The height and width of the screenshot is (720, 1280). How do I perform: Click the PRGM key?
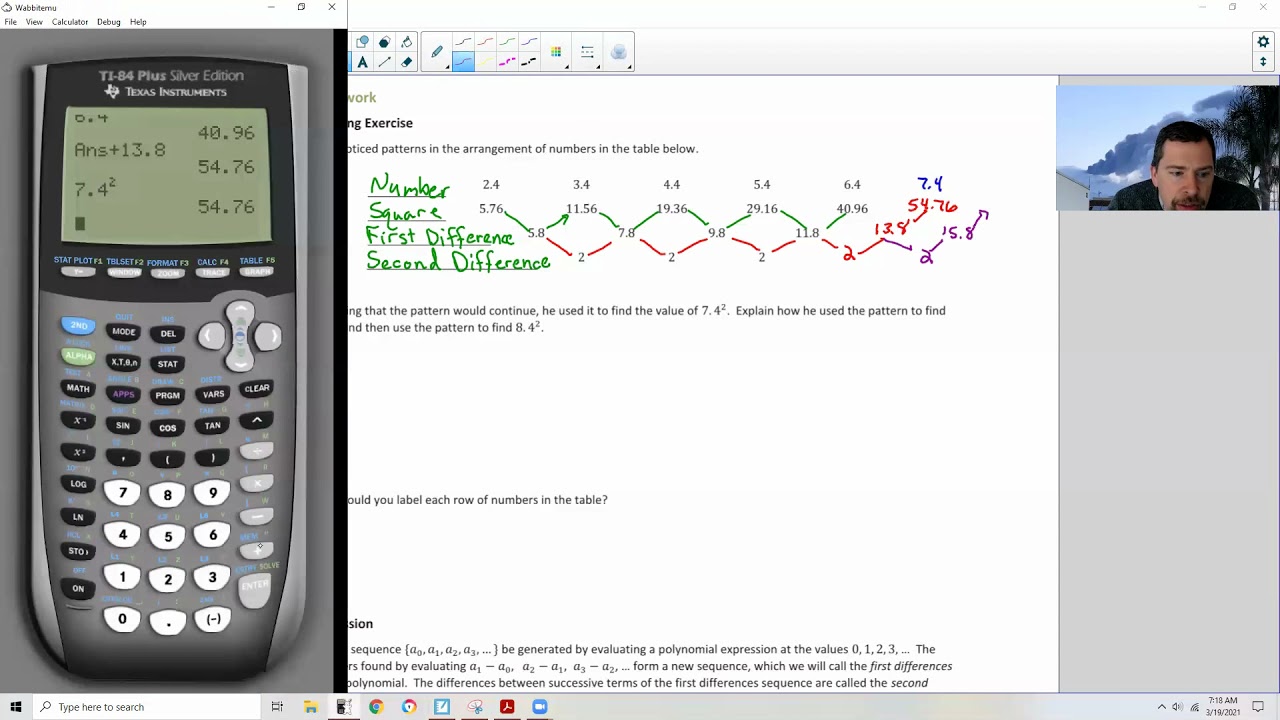(168, 396)
